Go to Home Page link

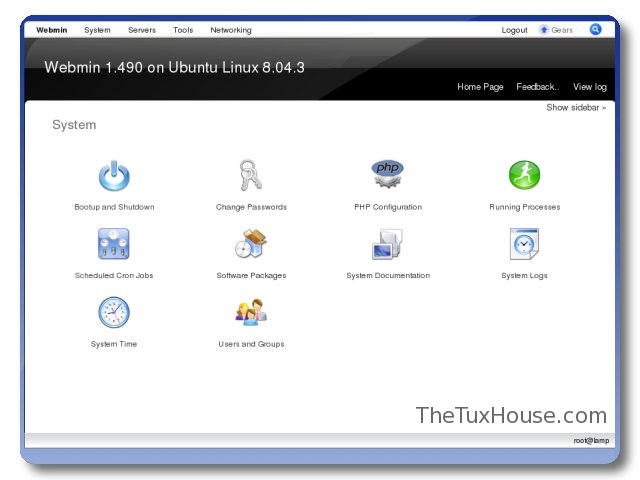click(480, 87)
